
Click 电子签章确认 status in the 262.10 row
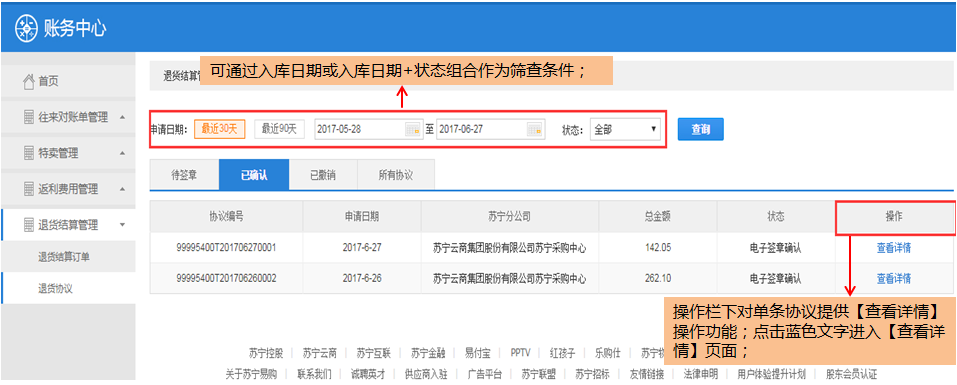pyautogui.click(x=776, y=278)
